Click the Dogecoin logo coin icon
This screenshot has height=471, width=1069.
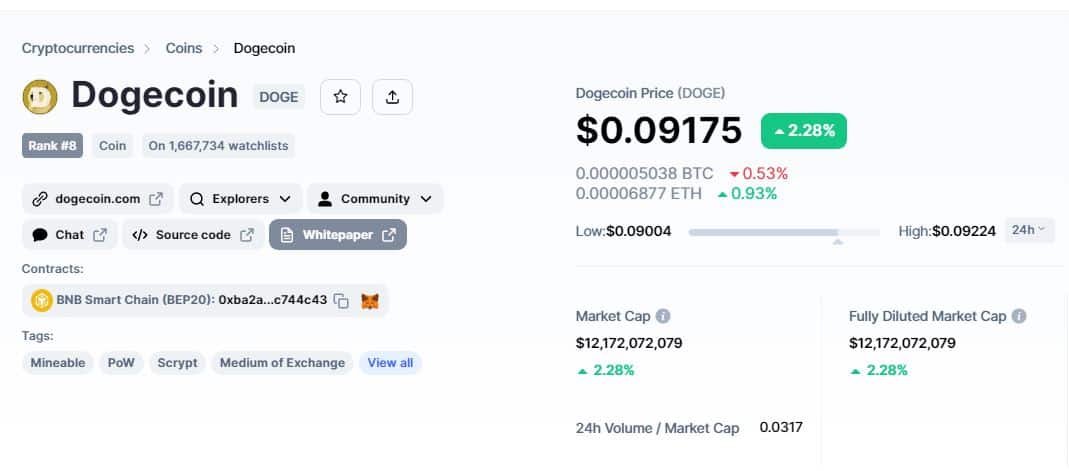tap(40, 96)
